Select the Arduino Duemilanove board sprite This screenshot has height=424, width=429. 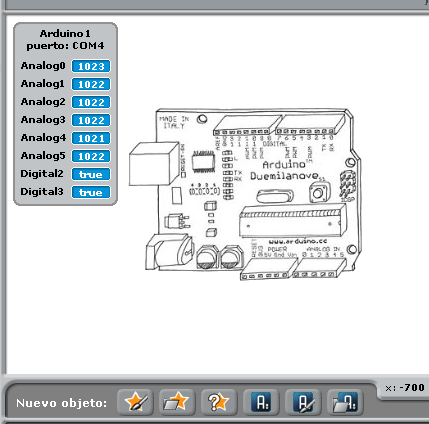[x=245, y=194]
